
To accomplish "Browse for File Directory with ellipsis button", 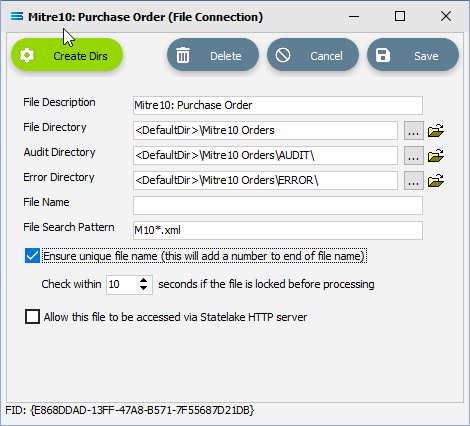I will (414, 130).
